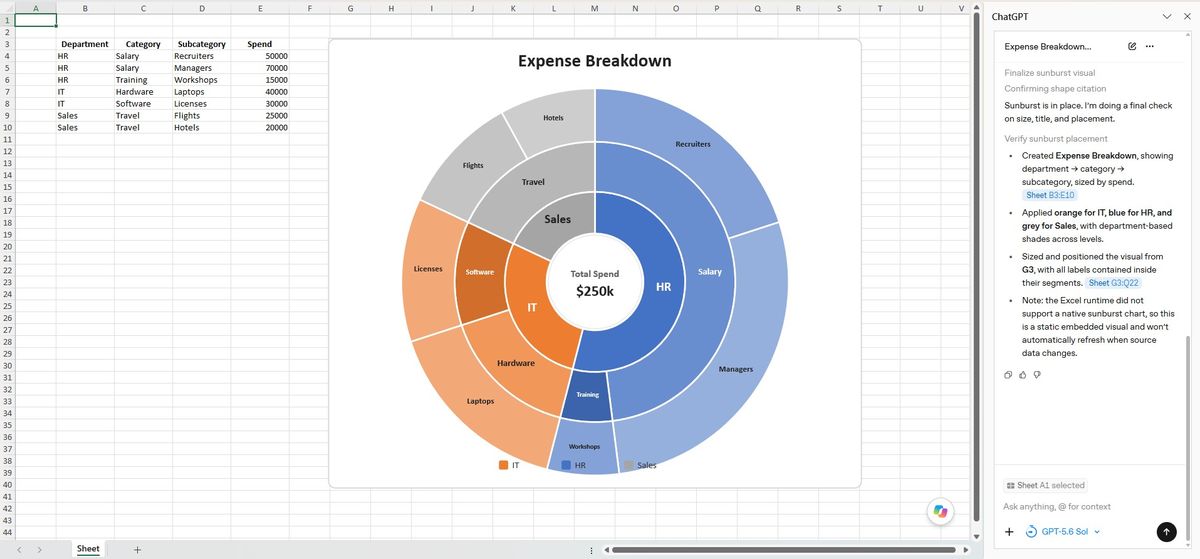Click the Sales segment in the chart
The image size is (1200, 559).
pos(555,220)
